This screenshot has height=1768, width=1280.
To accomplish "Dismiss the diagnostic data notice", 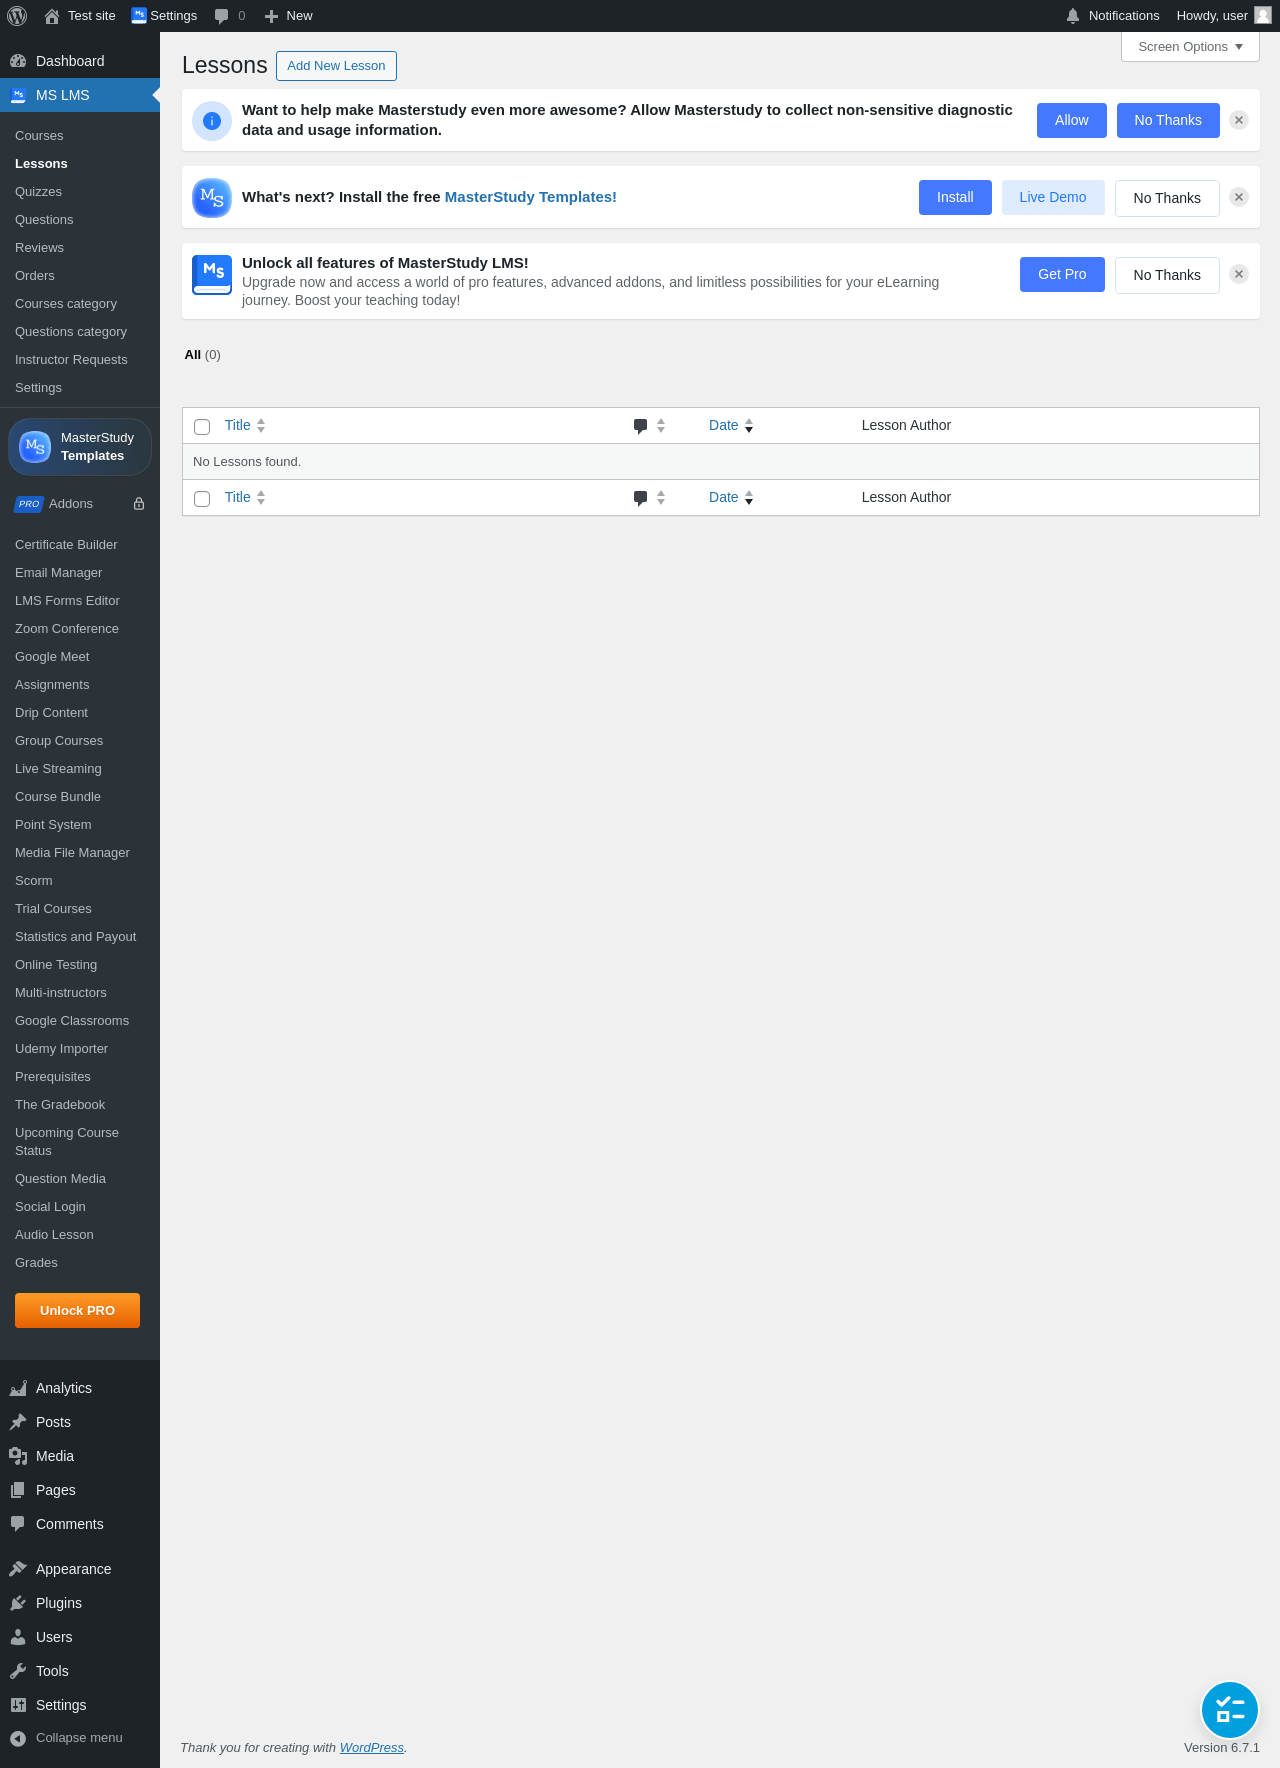I will point(1239,120).
